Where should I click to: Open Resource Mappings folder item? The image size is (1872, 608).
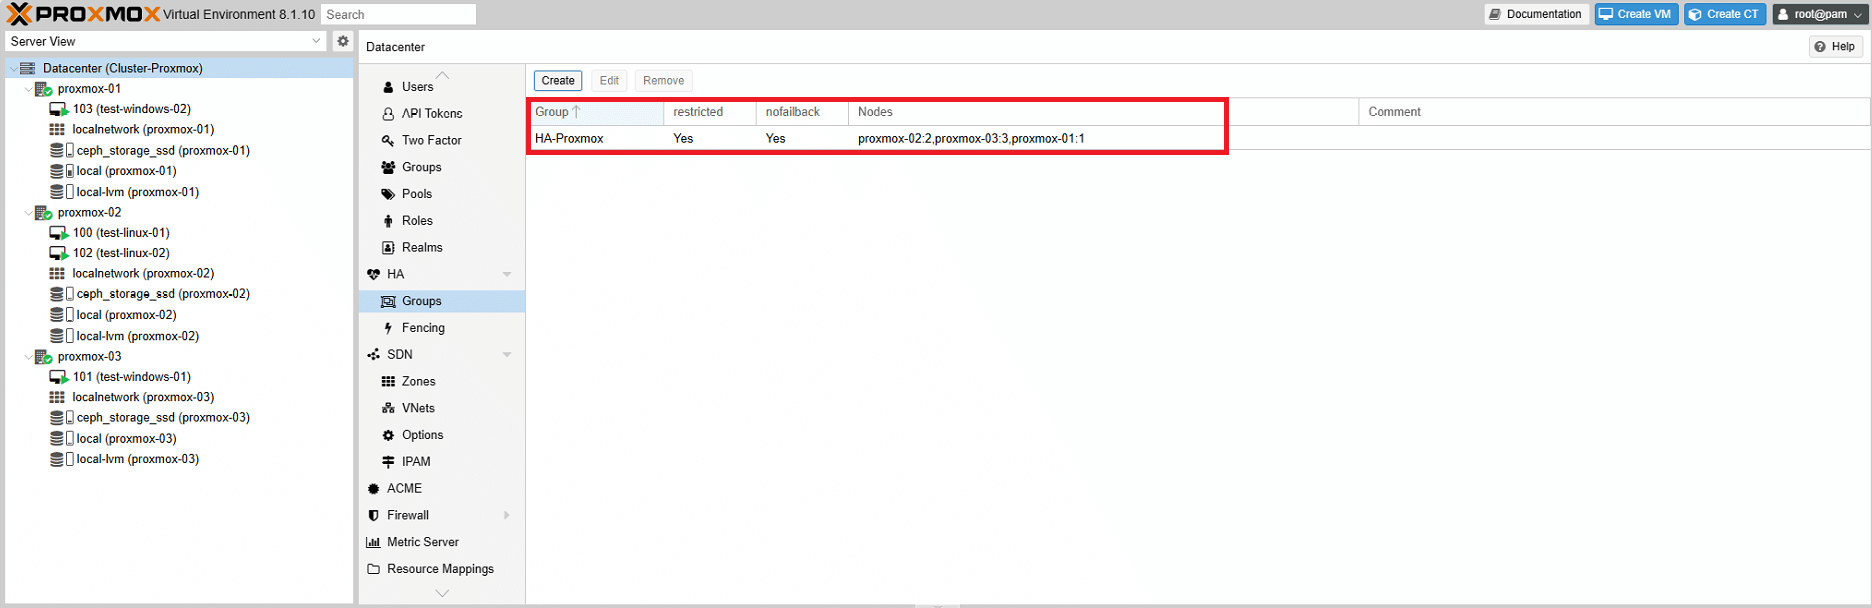(x=439, y=569)
